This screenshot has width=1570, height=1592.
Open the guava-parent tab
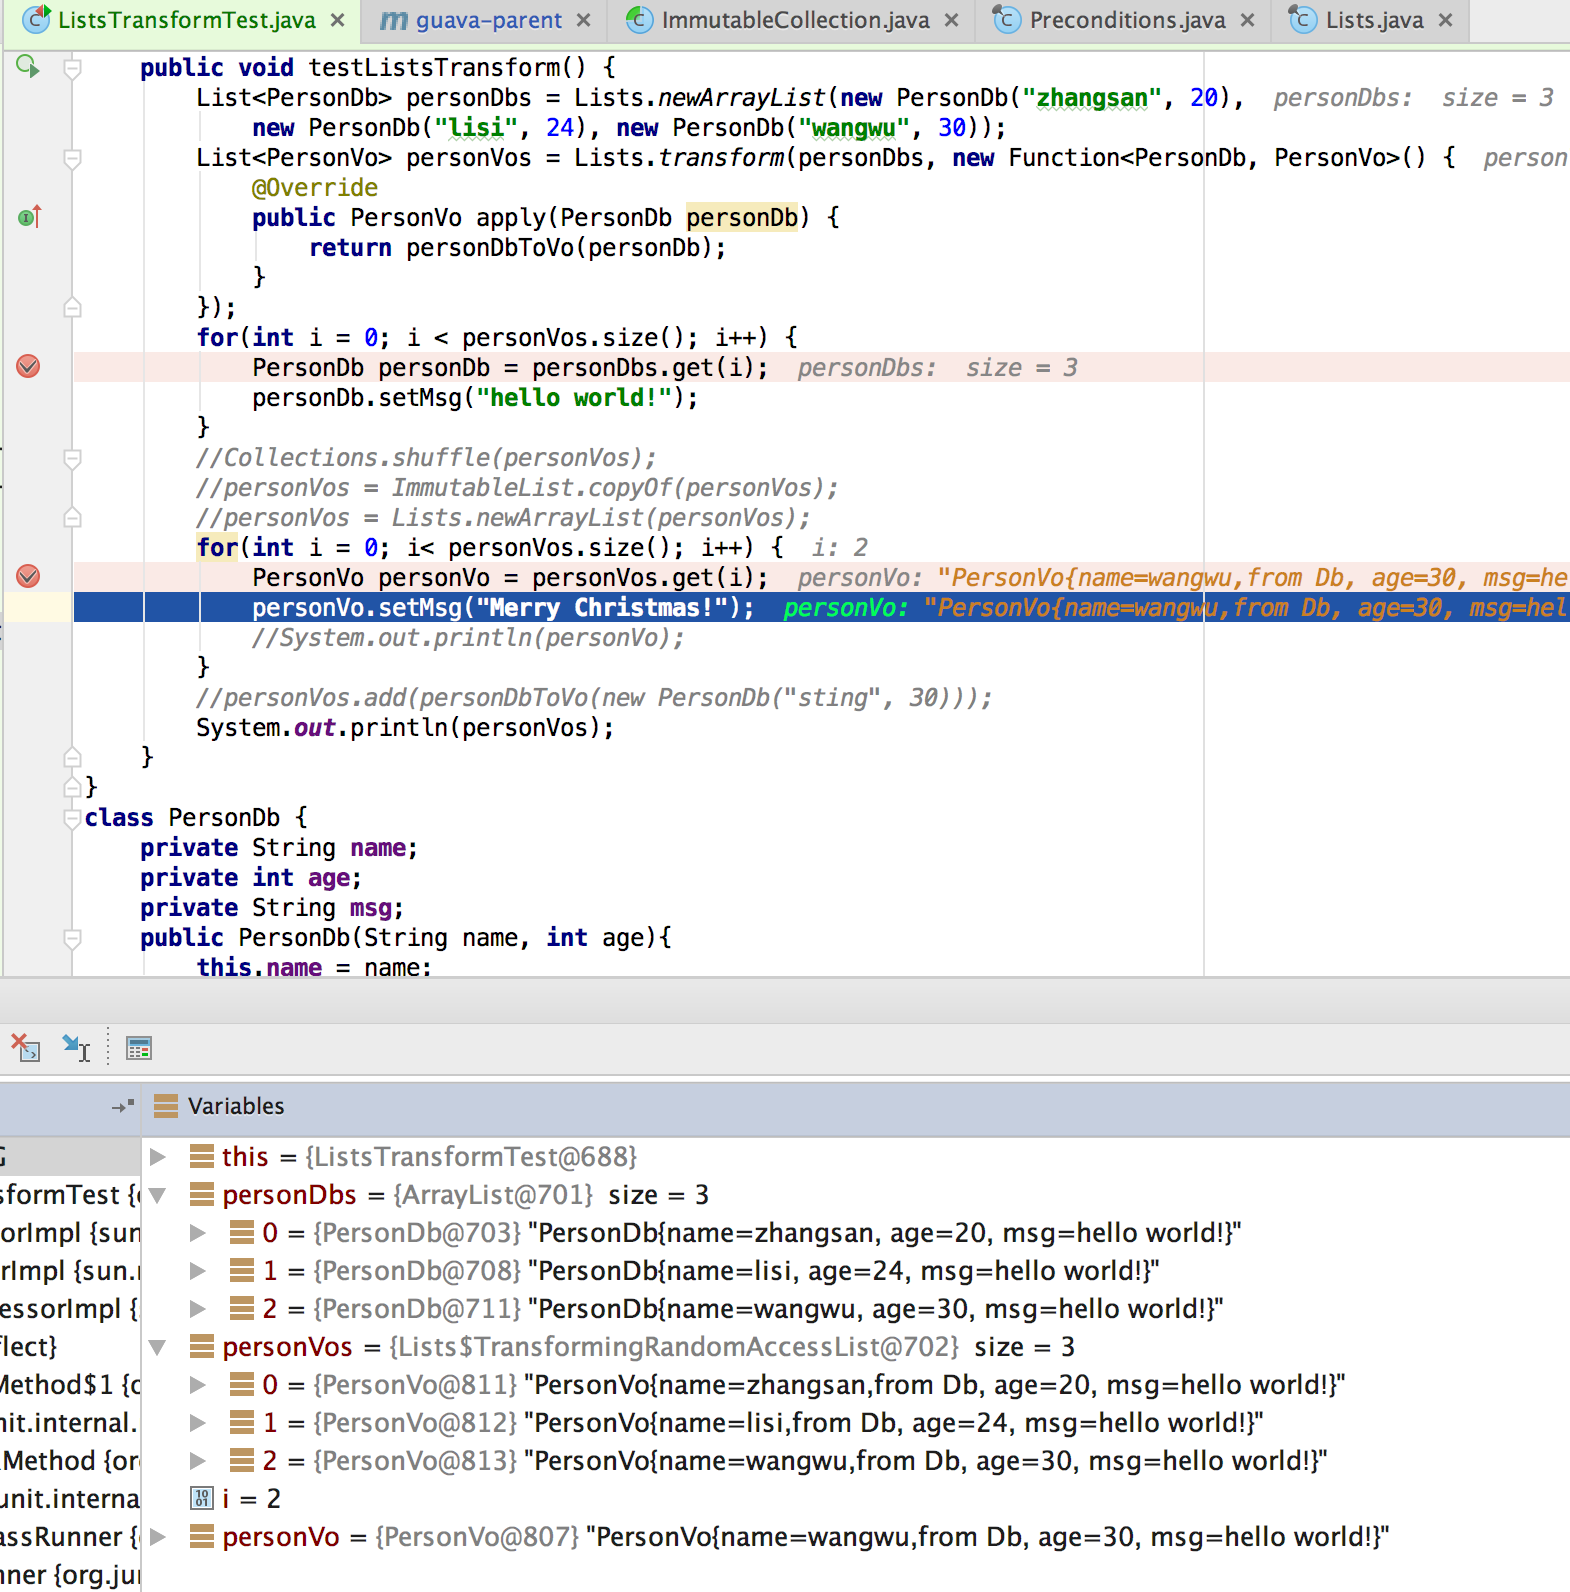[x=488, y=20]
